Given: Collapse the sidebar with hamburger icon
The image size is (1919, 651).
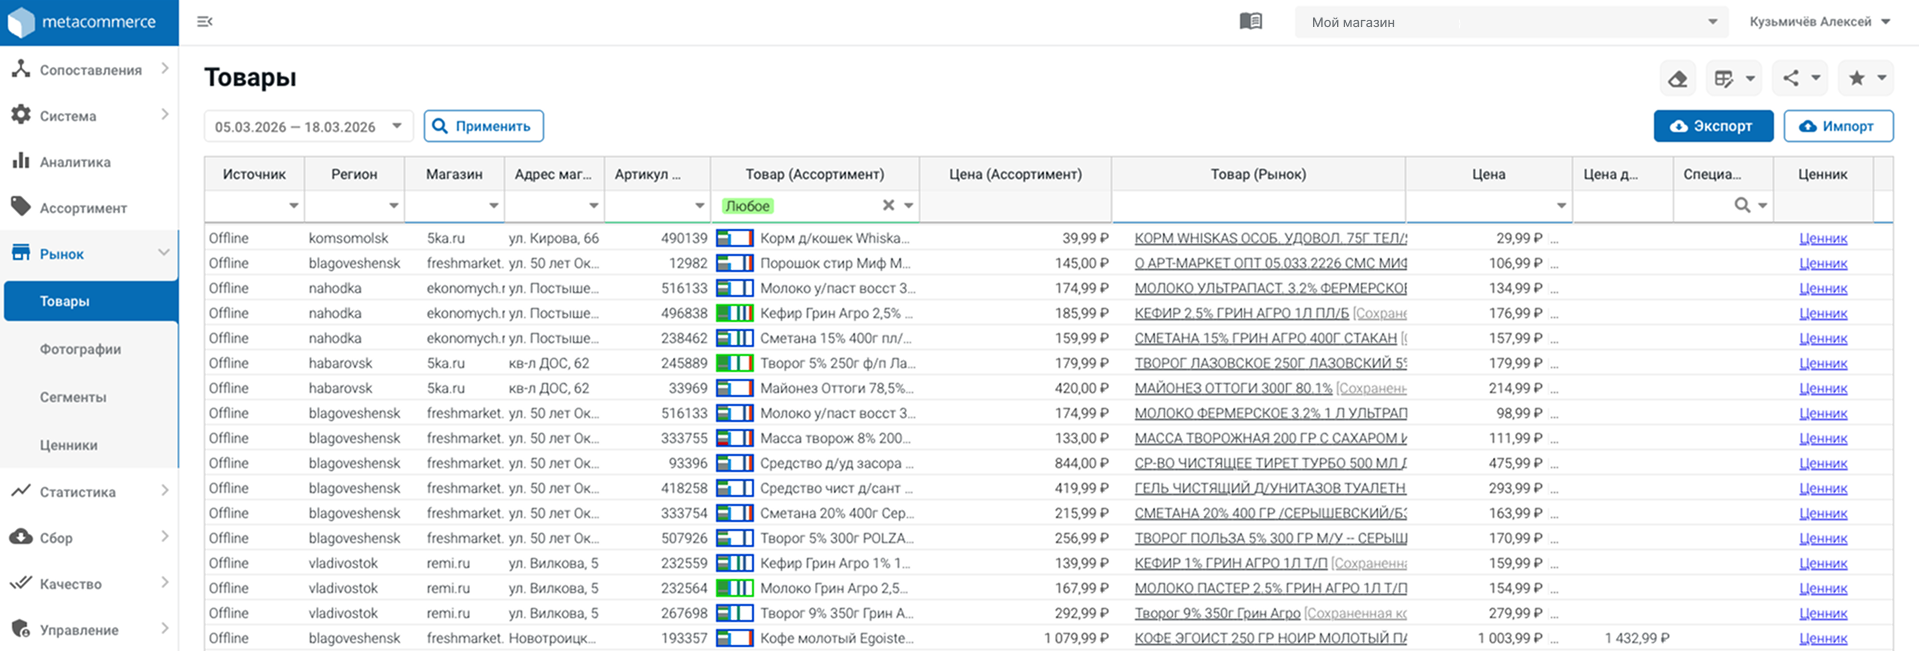Looking at the screenshot, I should click(x=205, y=22).
